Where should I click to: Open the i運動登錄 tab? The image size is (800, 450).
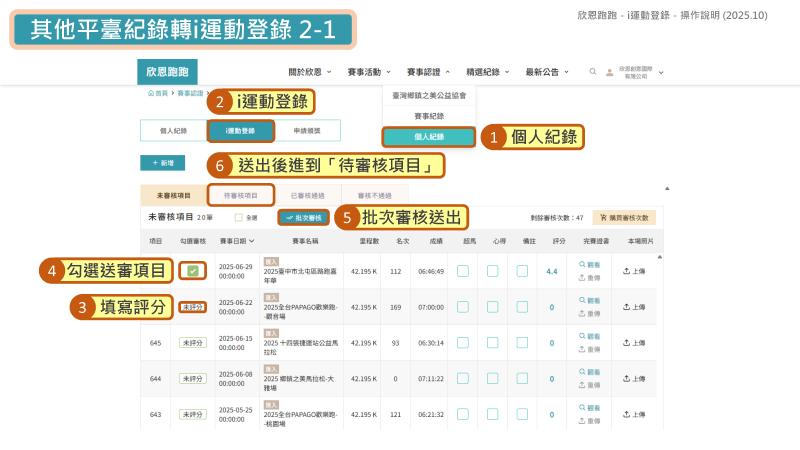(240, 131)
